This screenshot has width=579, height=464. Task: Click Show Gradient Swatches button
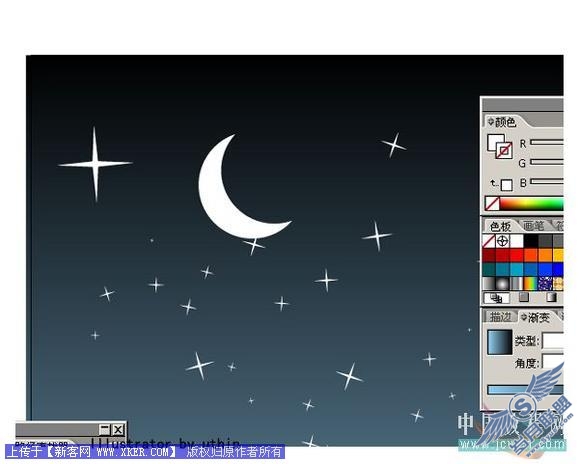click(x=551, y=297)
